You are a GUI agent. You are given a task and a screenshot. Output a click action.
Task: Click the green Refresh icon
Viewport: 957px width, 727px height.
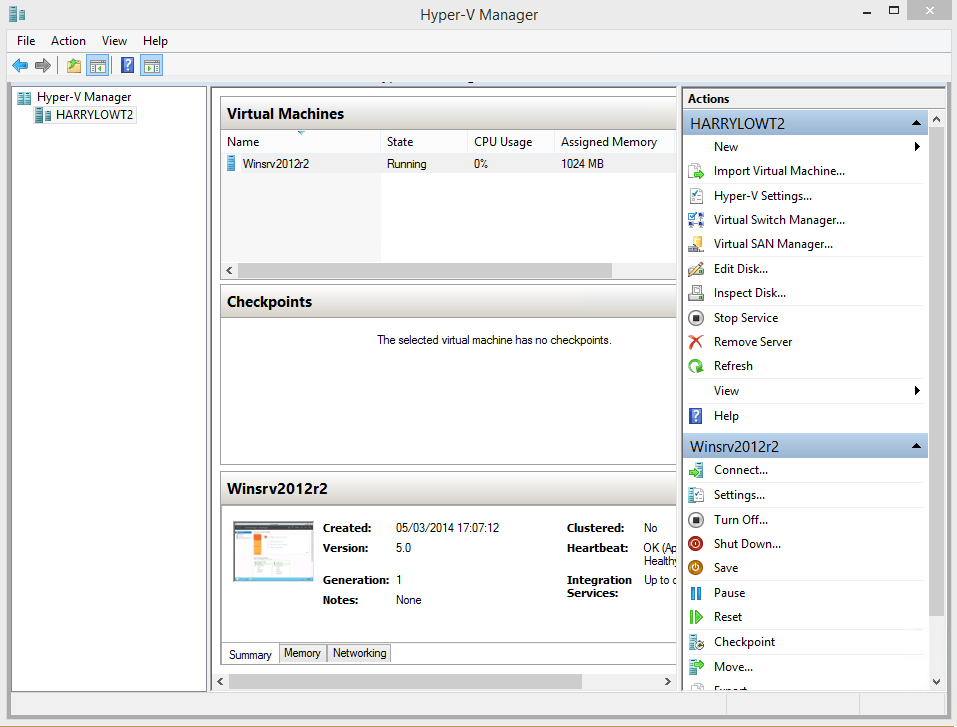696,366
